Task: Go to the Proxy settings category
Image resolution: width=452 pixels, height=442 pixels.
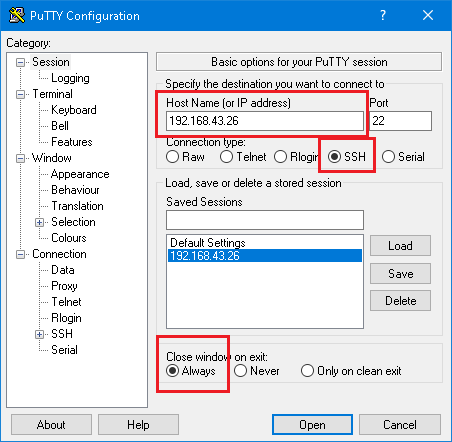Action: [64, 286]
